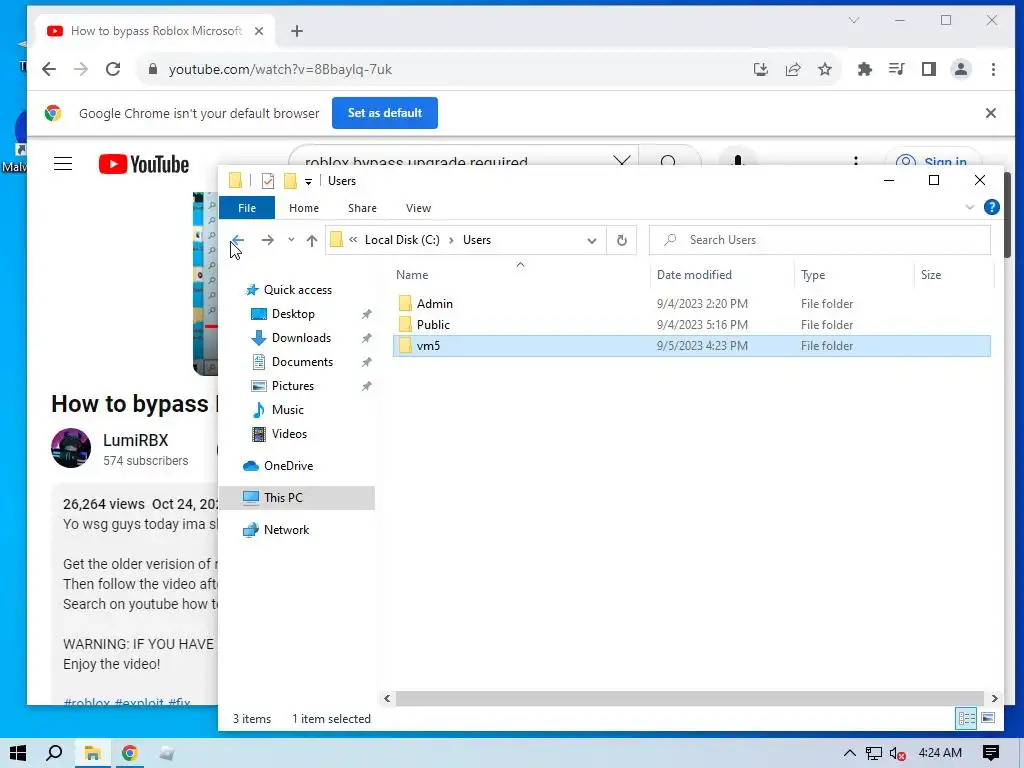1024x768 pixels.
Task: Open Customize Quick Access Toolbar dropdown
Action: [x=308, y=182]
